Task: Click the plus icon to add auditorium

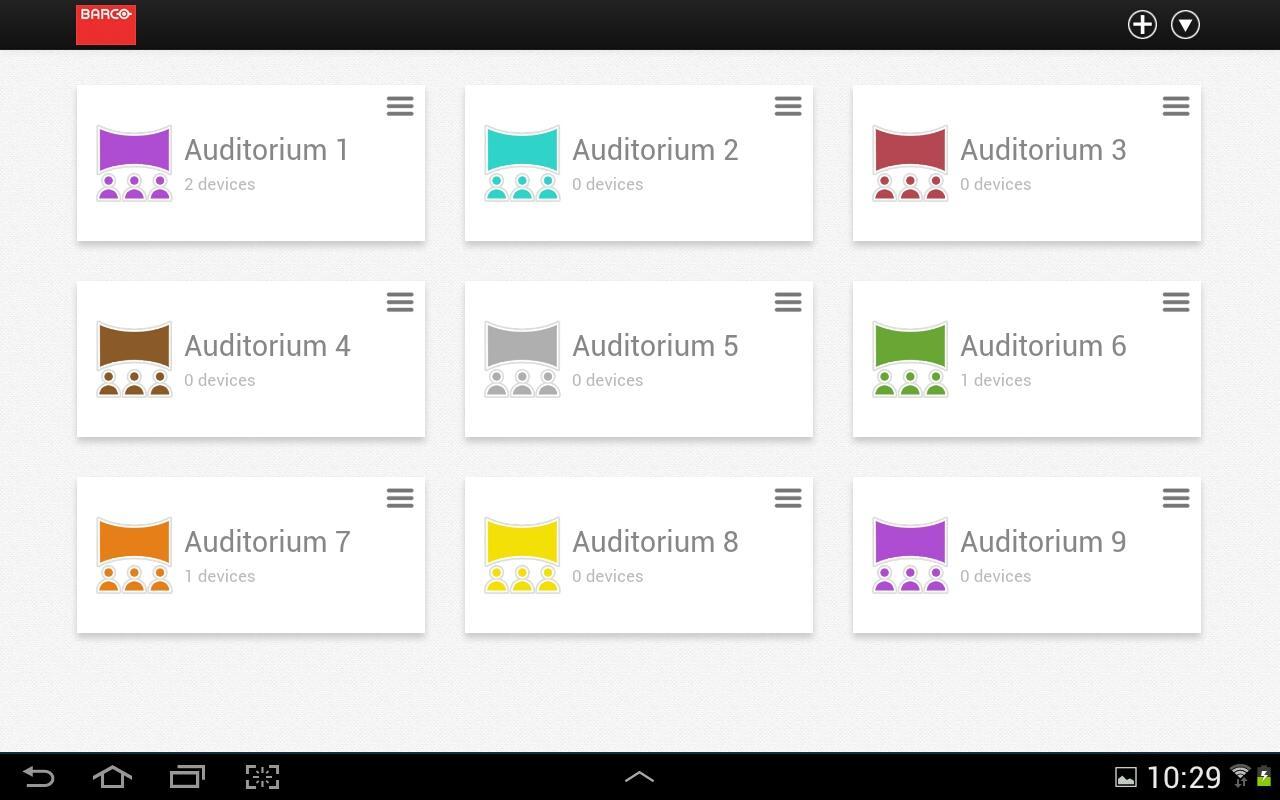Action: coord(1142,25)
